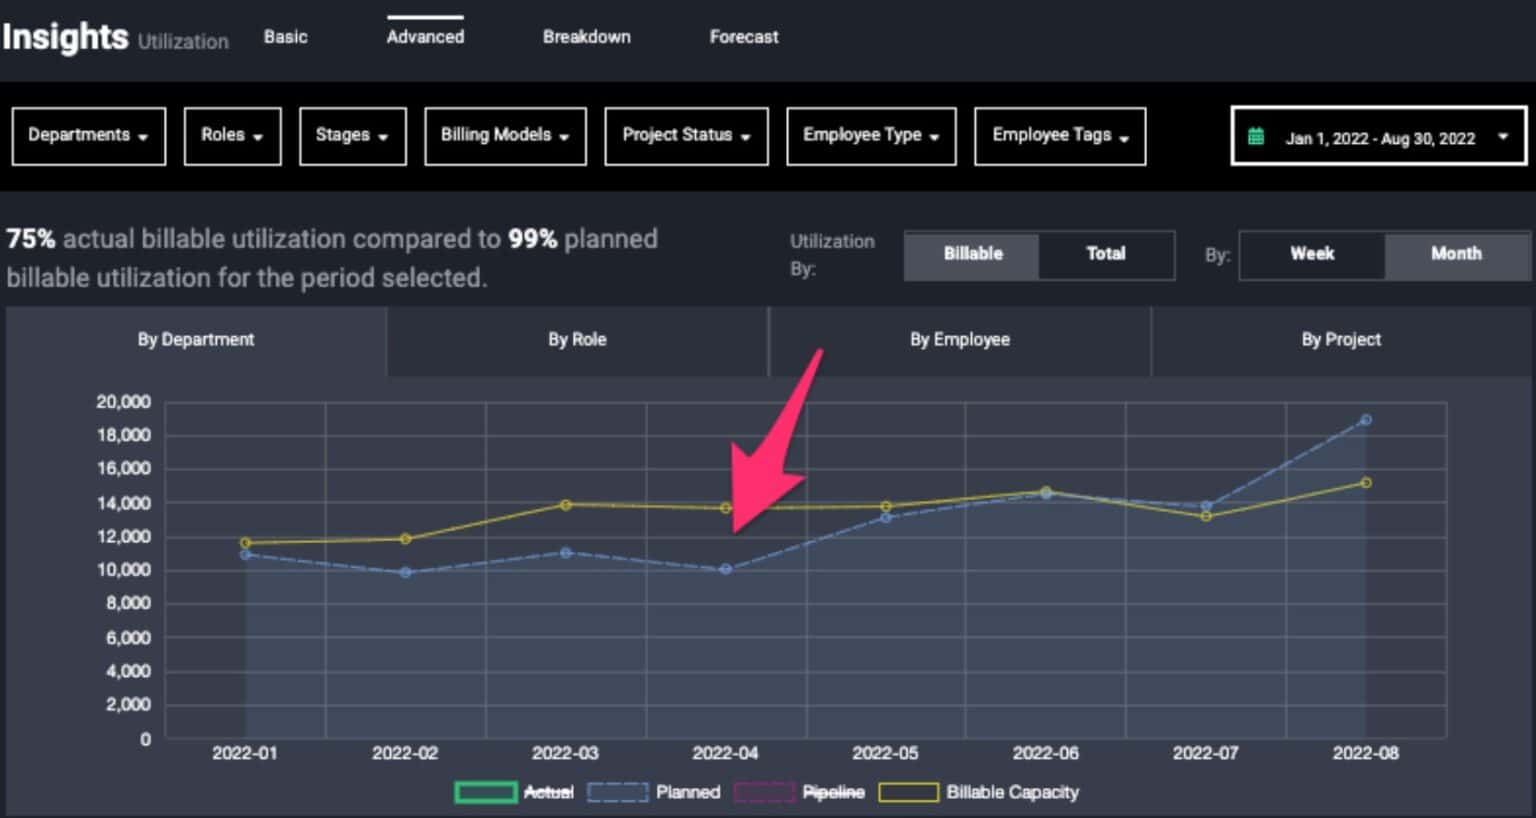Switch to the Basic insights view
The image size is (1536, 818).
(285, 37)
